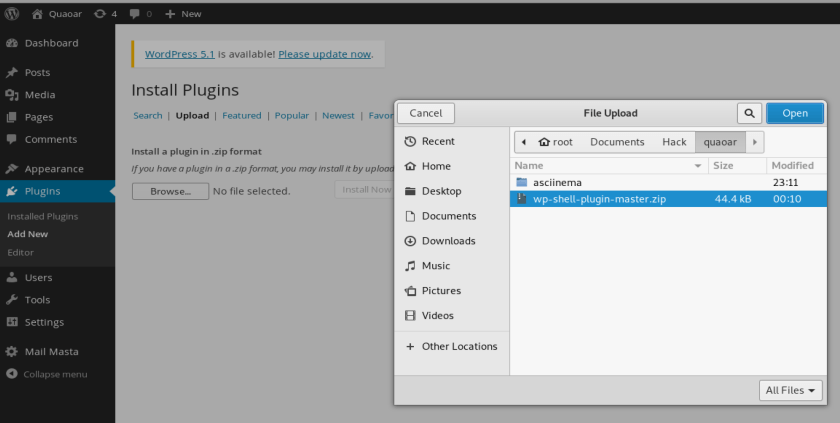This screenshot has height=423, width=840.
Task: Click the Name column sort arrow
Action: click(698, 166)
